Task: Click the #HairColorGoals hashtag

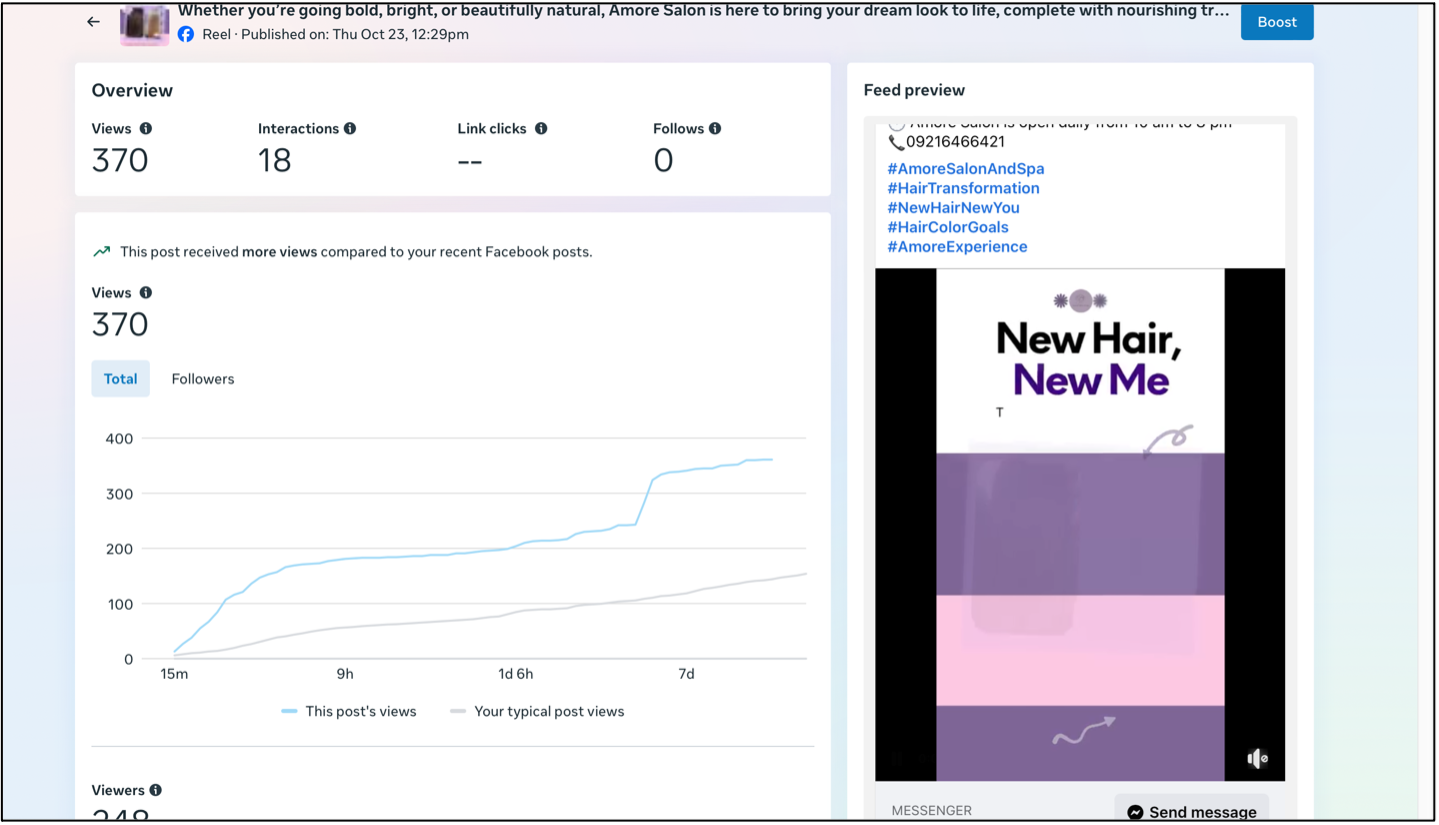Action: pyautogui.click(x=947, y=227)
